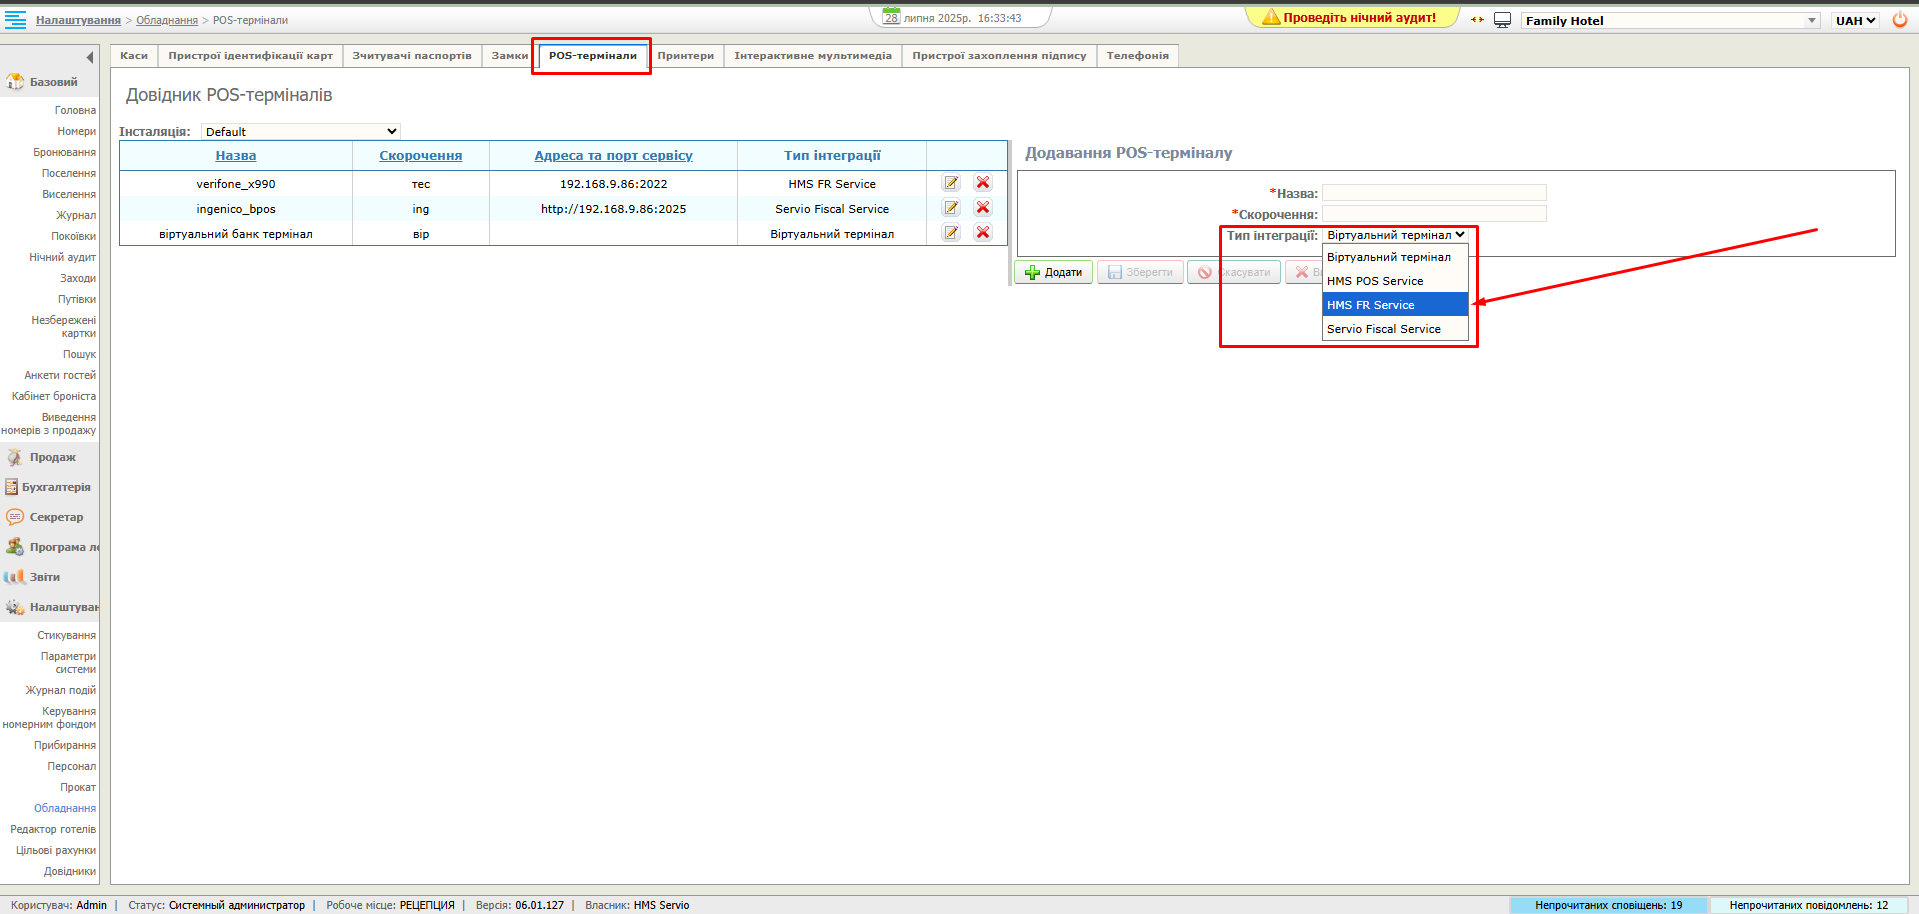Sort table by Назва column
Screen dimensions: 1919x914
coord(236,155)
